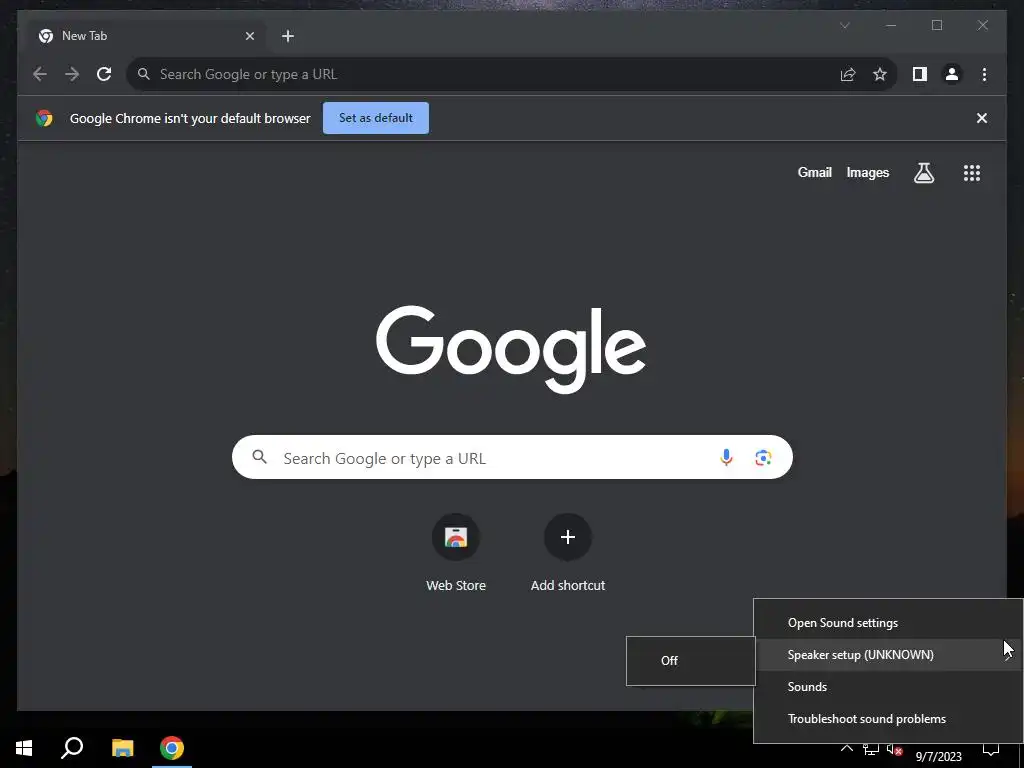Go back using the browser back arrow

[40, 74]
